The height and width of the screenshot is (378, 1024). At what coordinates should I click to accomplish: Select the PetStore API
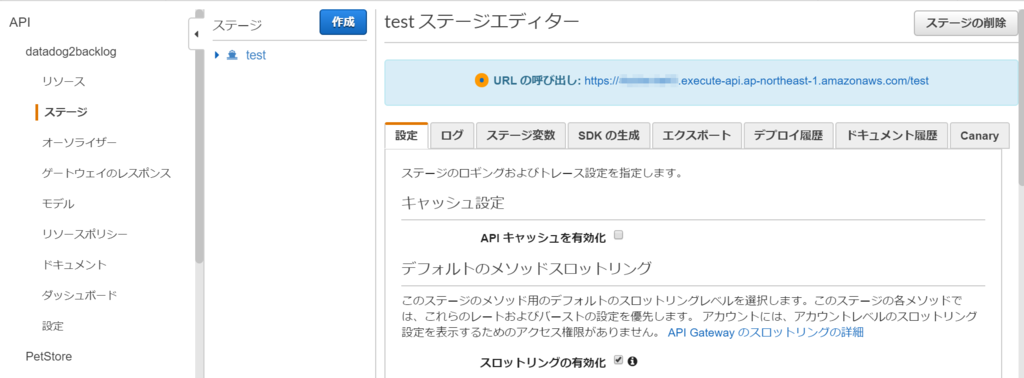point(48,356)
